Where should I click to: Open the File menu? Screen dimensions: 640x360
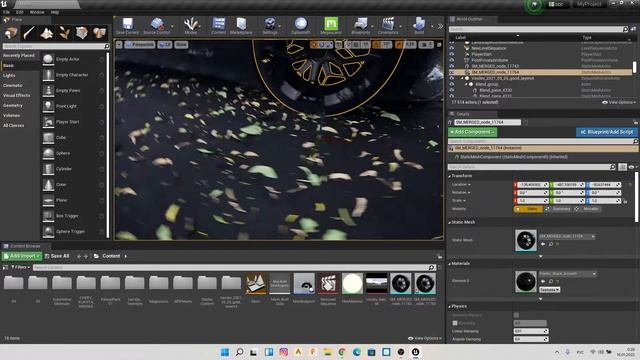(x=6, y=12)
